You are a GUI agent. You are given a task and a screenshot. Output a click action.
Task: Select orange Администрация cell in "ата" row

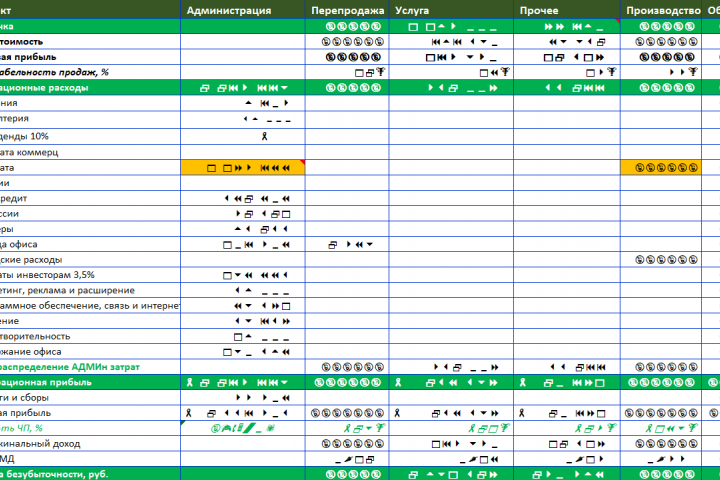[x=243, y=168]
